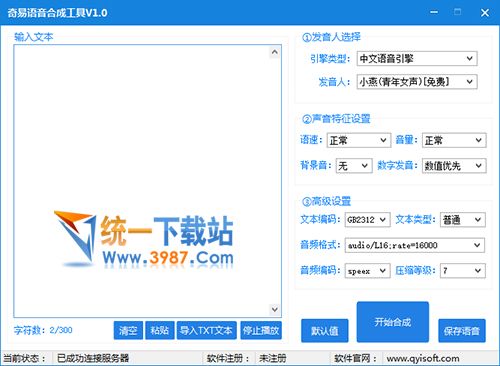Click the text box scrollbar up arrow

click(x=274, y=52)
